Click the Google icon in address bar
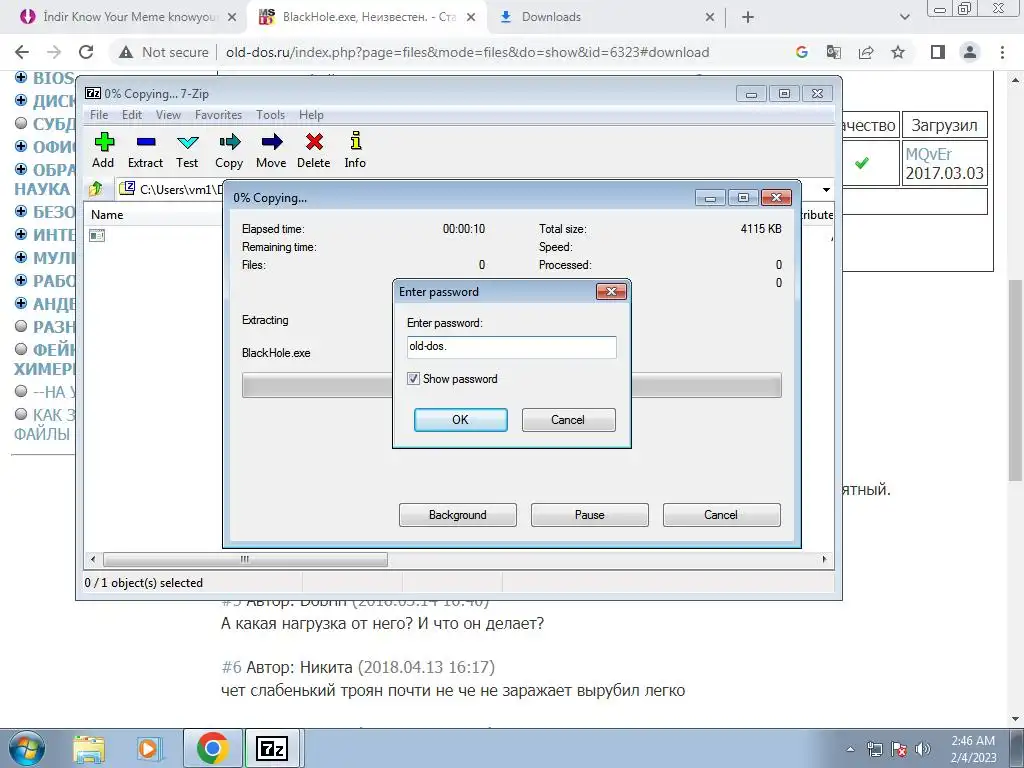Screen dimensions: 1024x768 802,52
